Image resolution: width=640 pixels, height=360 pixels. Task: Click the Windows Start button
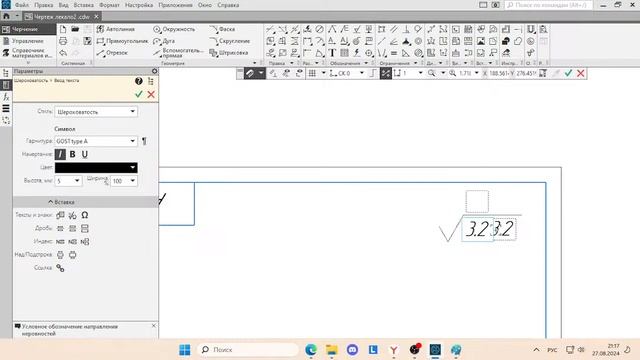[184, 350]
